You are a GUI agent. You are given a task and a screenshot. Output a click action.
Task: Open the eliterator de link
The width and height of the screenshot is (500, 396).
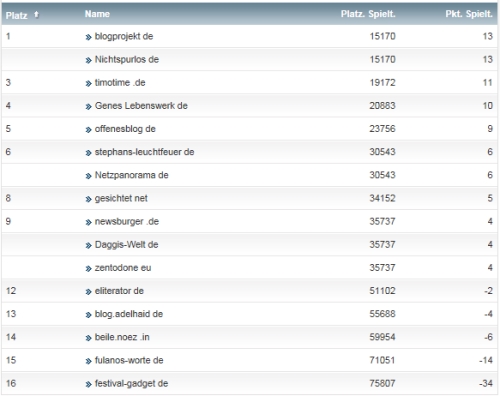pos(119,291)
